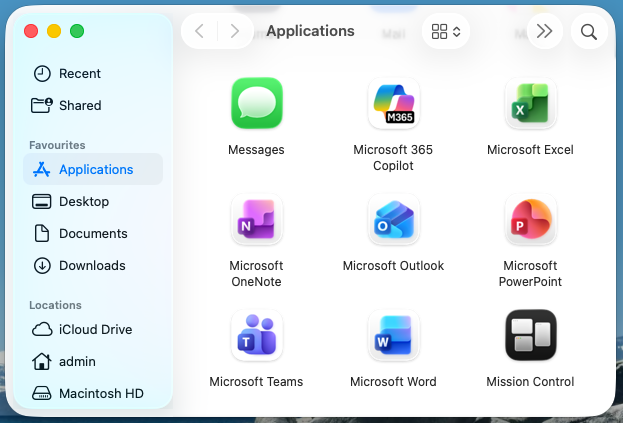Click the 'Microsoft Outlook' label text
623x423 pixels.
393,266
